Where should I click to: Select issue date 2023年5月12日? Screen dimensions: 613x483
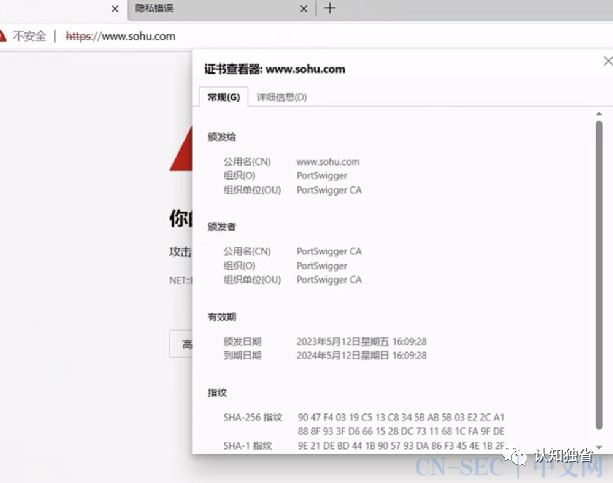(361, 342)
